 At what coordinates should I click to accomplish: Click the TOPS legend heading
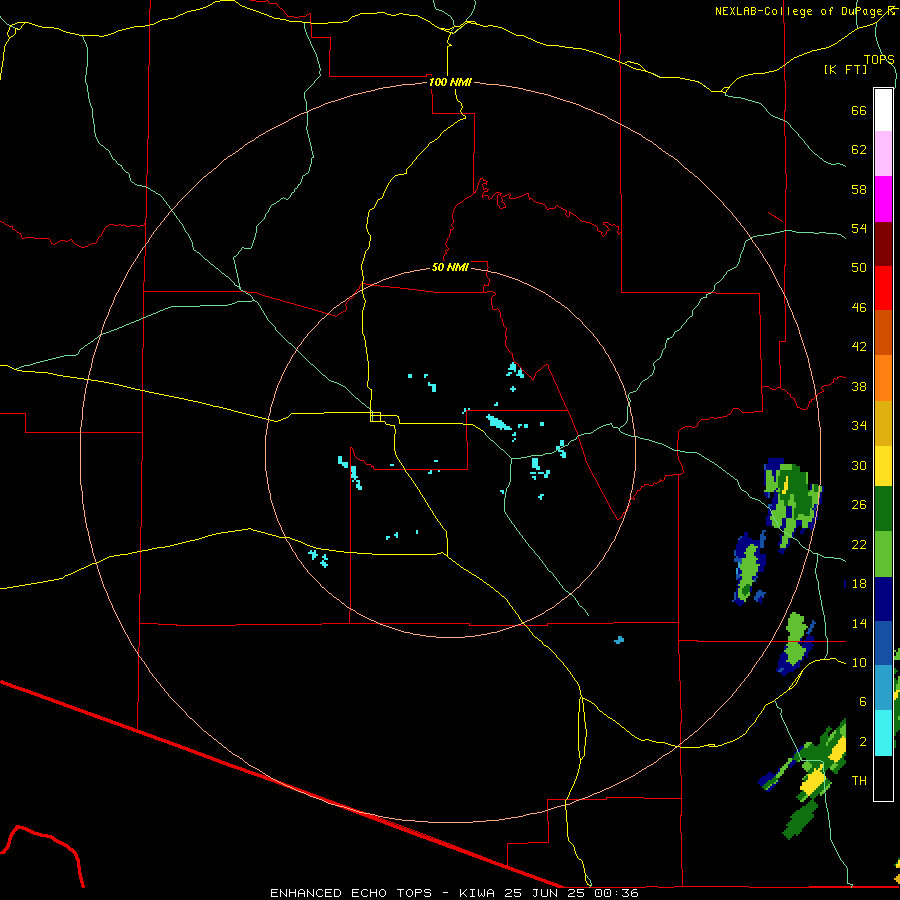[879, 59]
